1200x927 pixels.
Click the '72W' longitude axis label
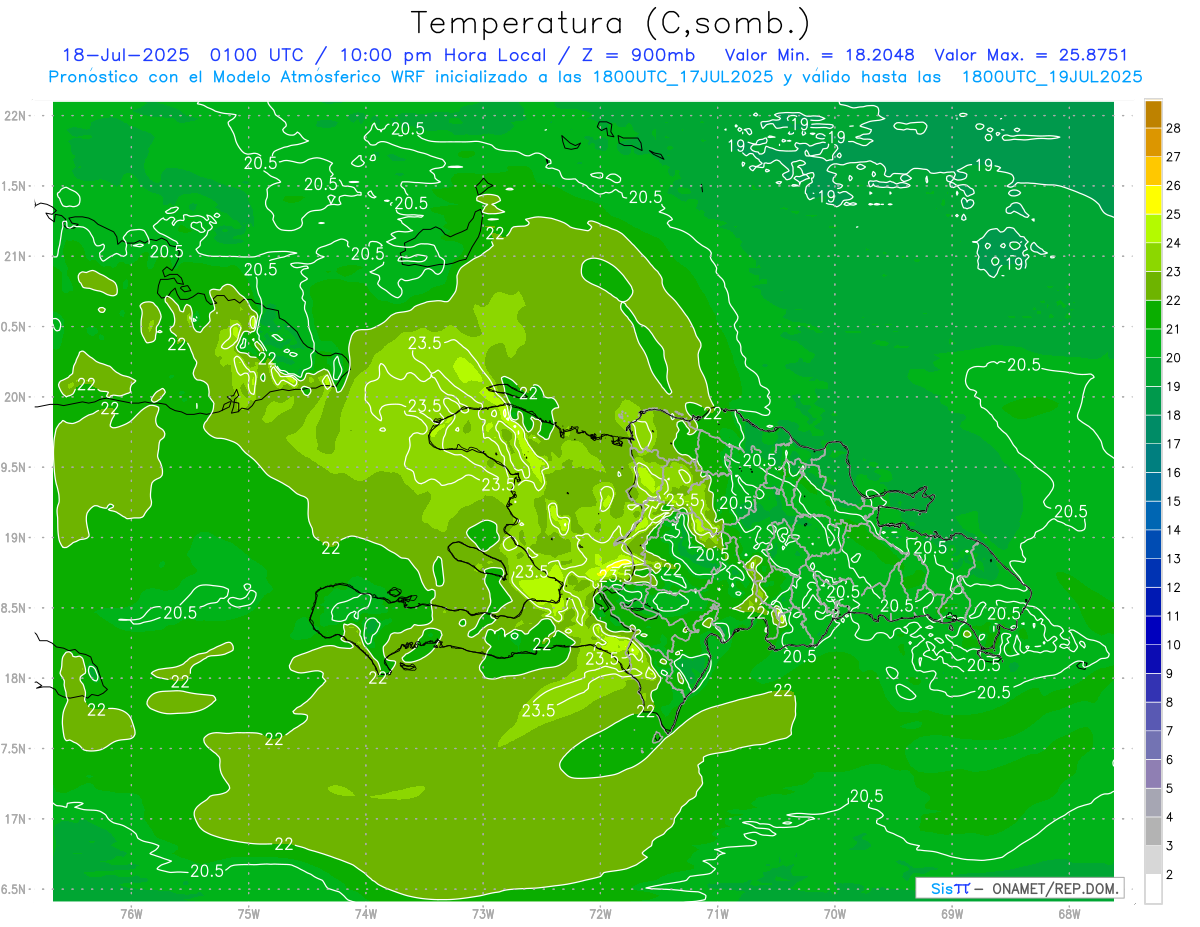coord(600,913)
